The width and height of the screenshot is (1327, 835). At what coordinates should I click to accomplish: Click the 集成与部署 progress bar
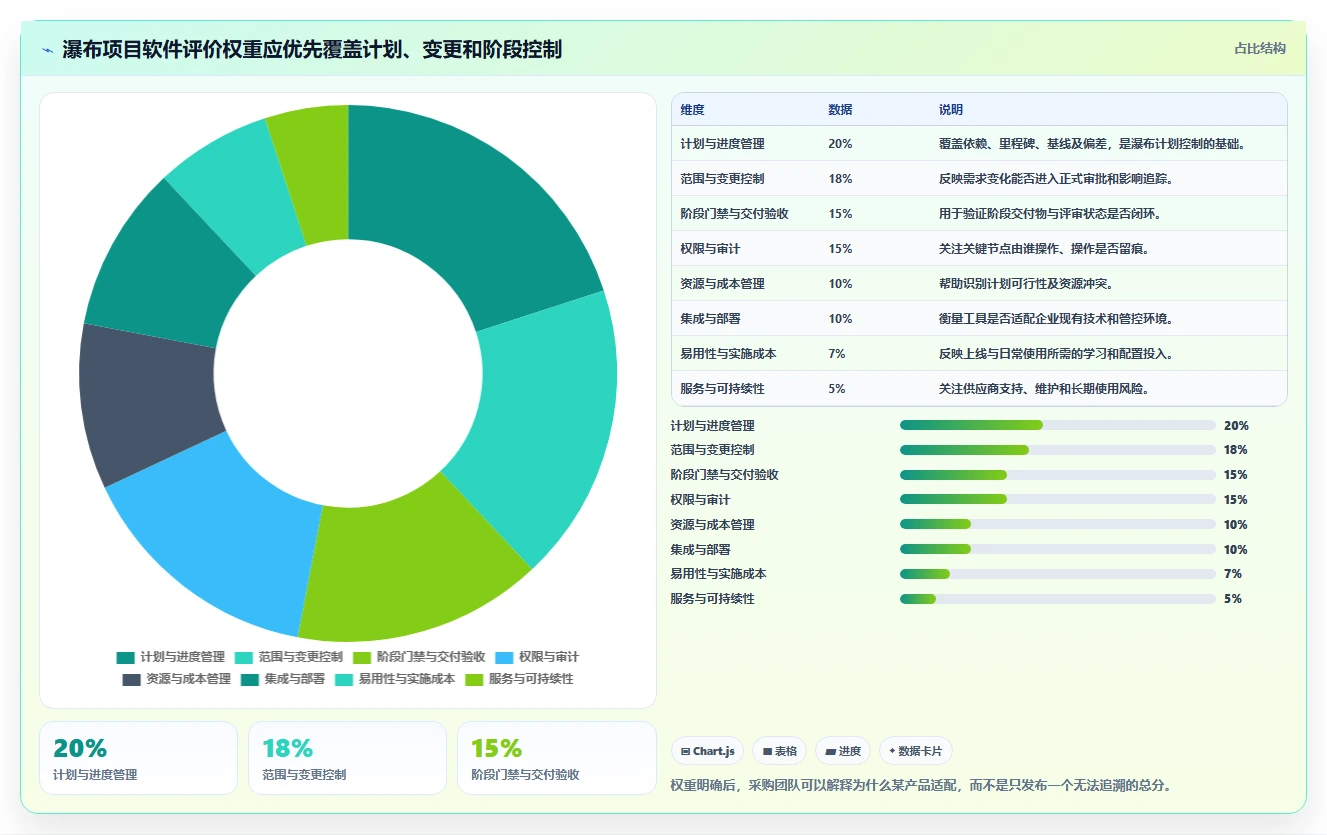(x=1058, y=549)
